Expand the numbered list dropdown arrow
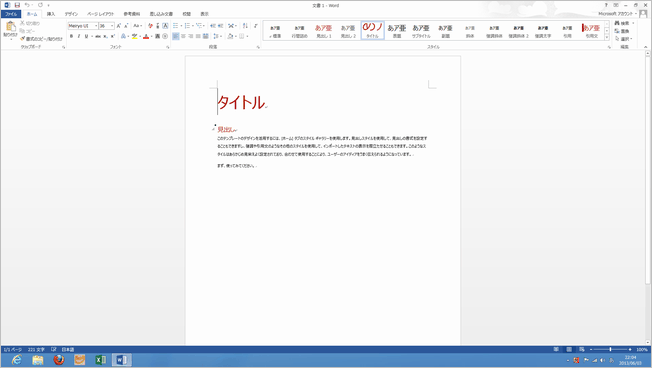 pos(193,26)
